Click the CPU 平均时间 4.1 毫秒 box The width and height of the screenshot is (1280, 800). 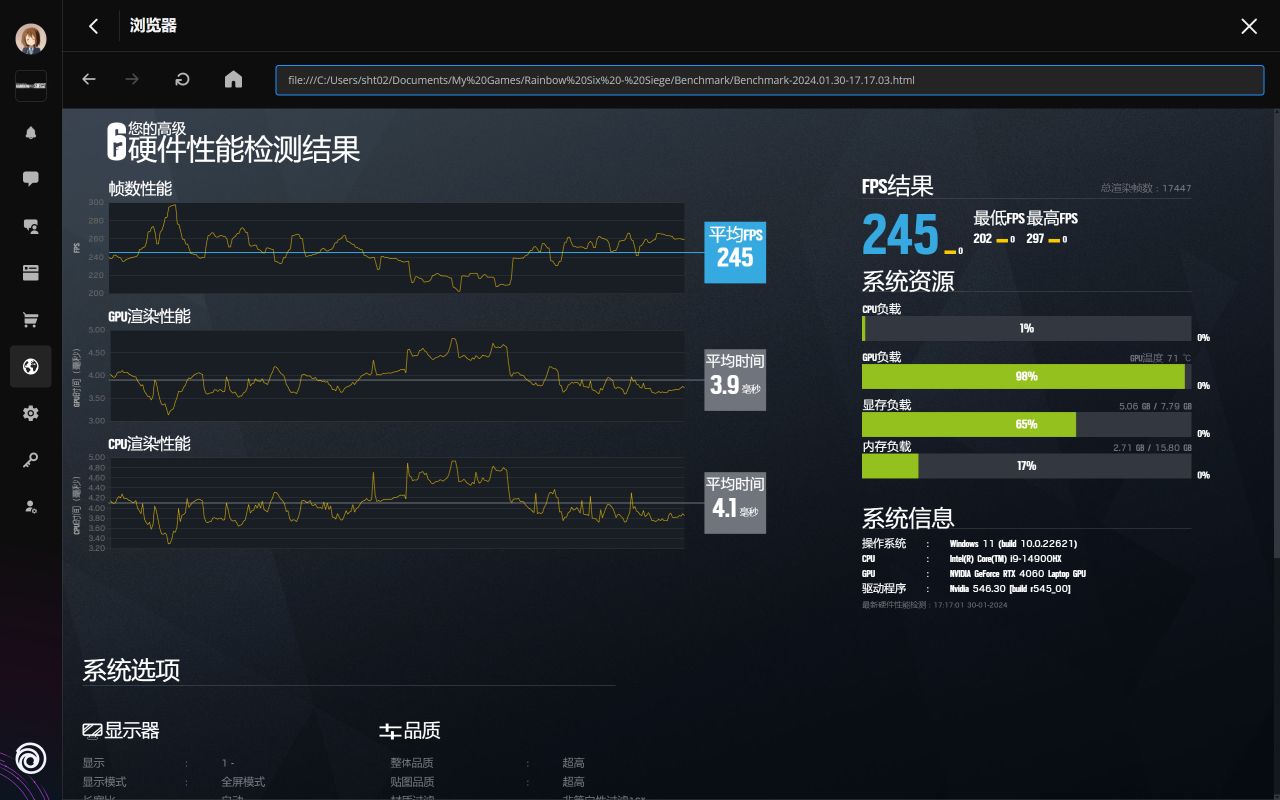(735, 503)
